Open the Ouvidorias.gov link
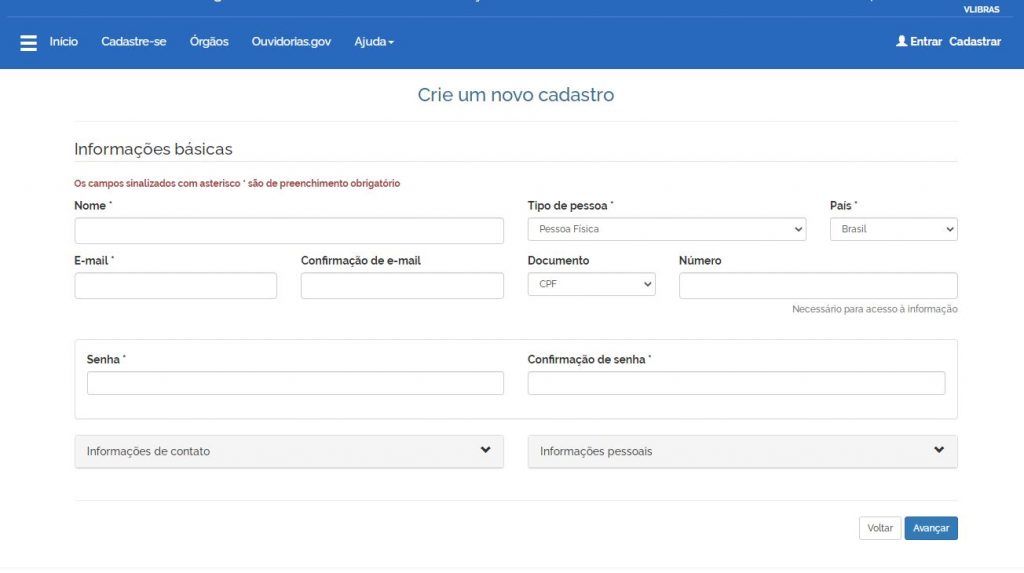The height and width of the screenshot is (573, 1024). 291,42
